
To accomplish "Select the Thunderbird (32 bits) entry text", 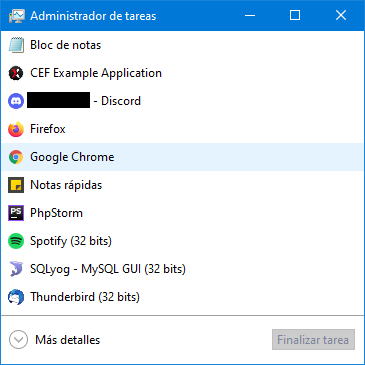I will tap(85, 297).
